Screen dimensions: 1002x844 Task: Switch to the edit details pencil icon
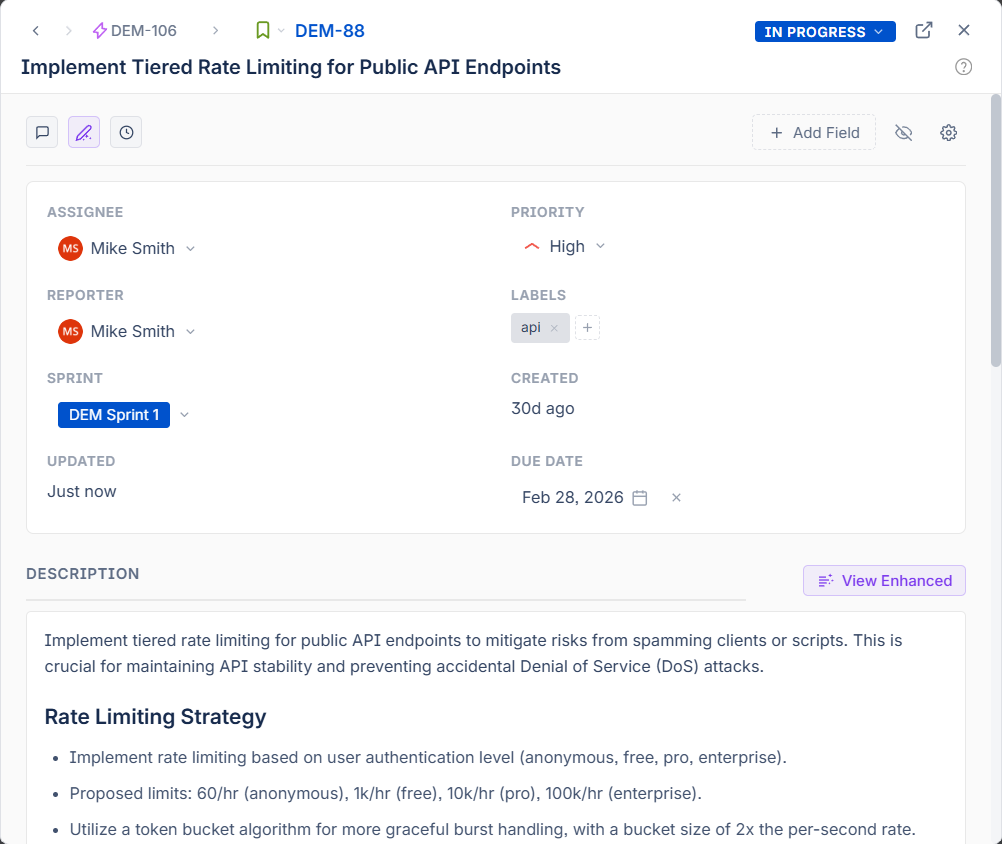coord(84,131)
